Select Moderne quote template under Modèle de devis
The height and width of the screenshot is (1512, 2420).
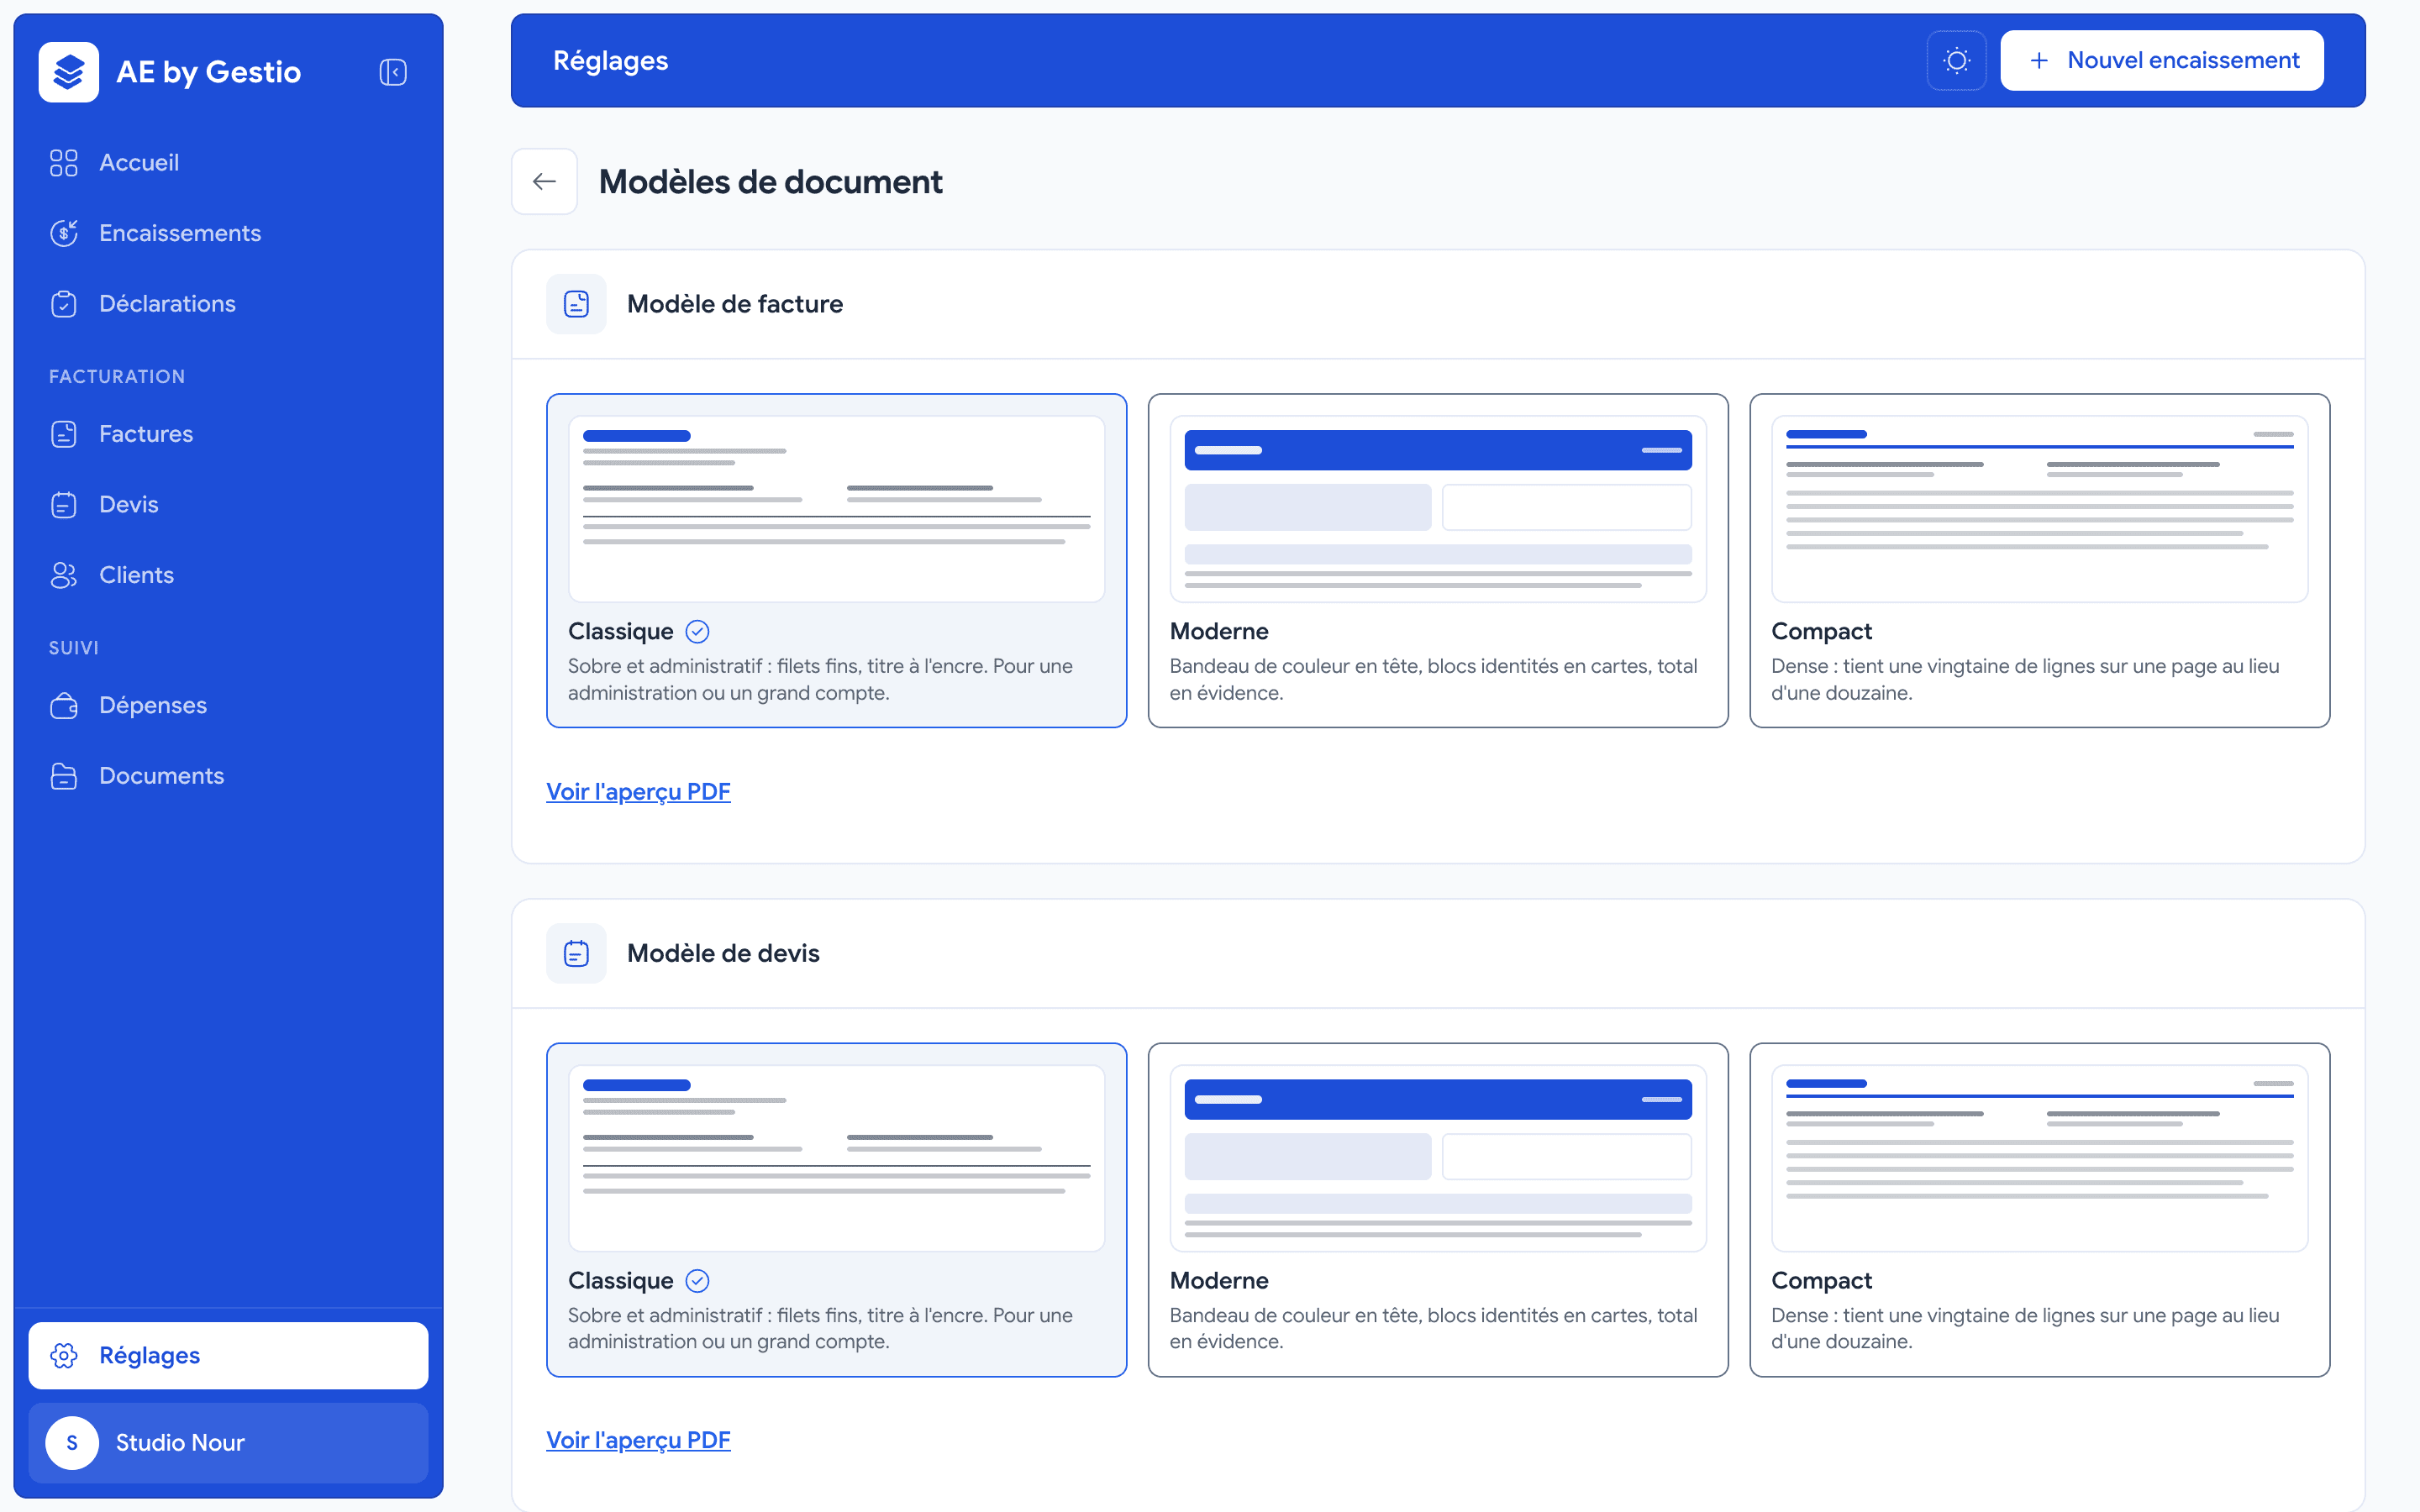(x=1438, y=1209)
